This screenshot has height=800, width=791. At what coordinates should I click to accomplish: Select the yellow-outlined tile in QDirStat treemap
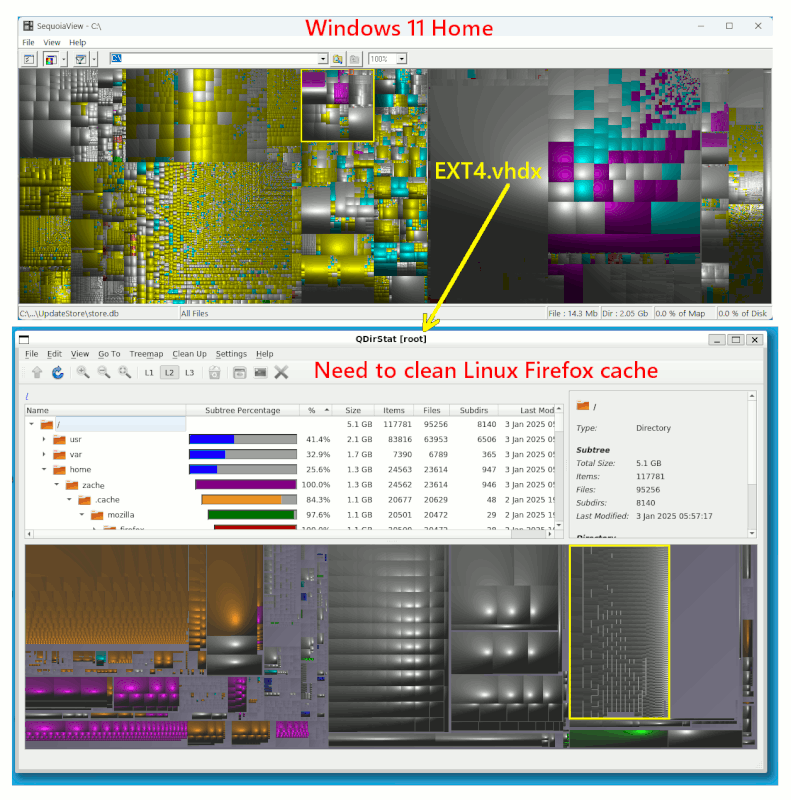tap(619, 632)
